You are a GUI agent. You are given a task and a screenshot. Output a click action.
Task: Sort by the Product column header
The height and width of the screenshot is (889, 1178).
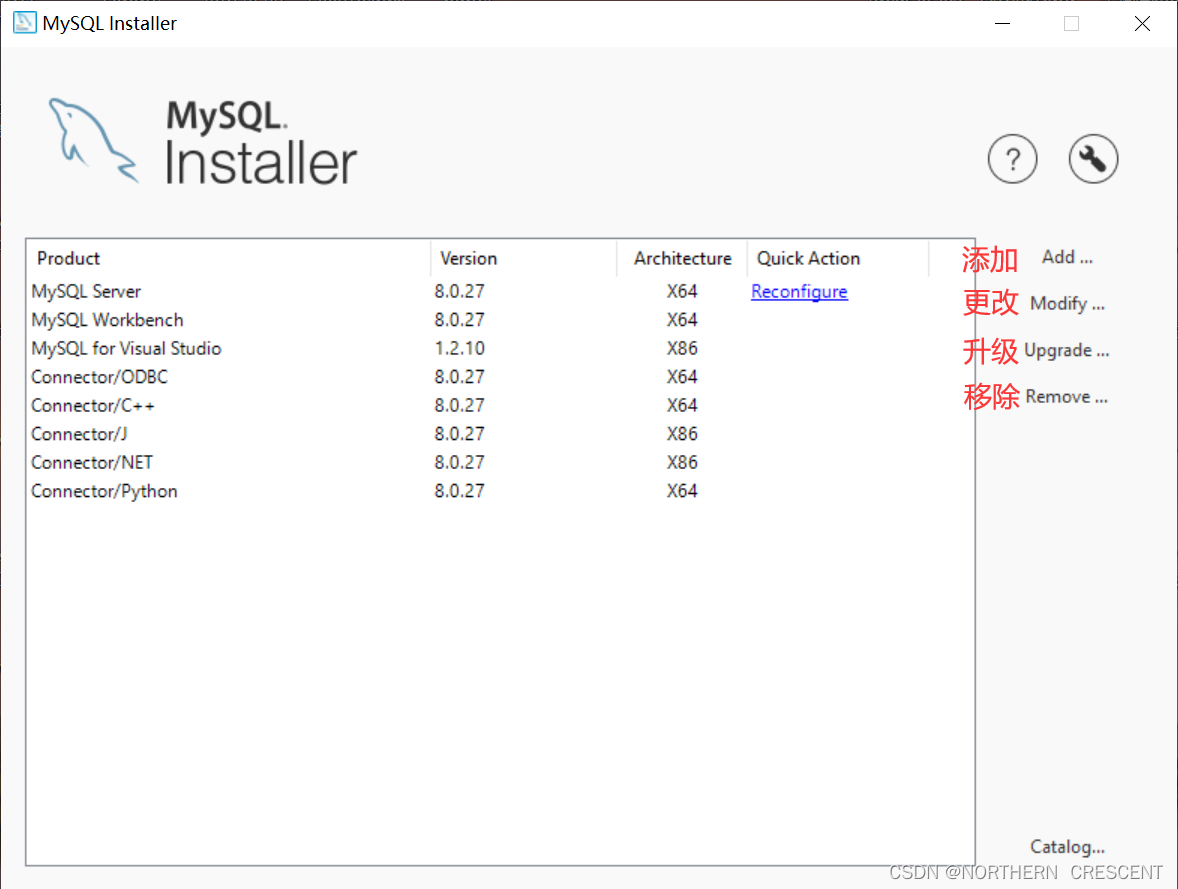coord(228,259)
